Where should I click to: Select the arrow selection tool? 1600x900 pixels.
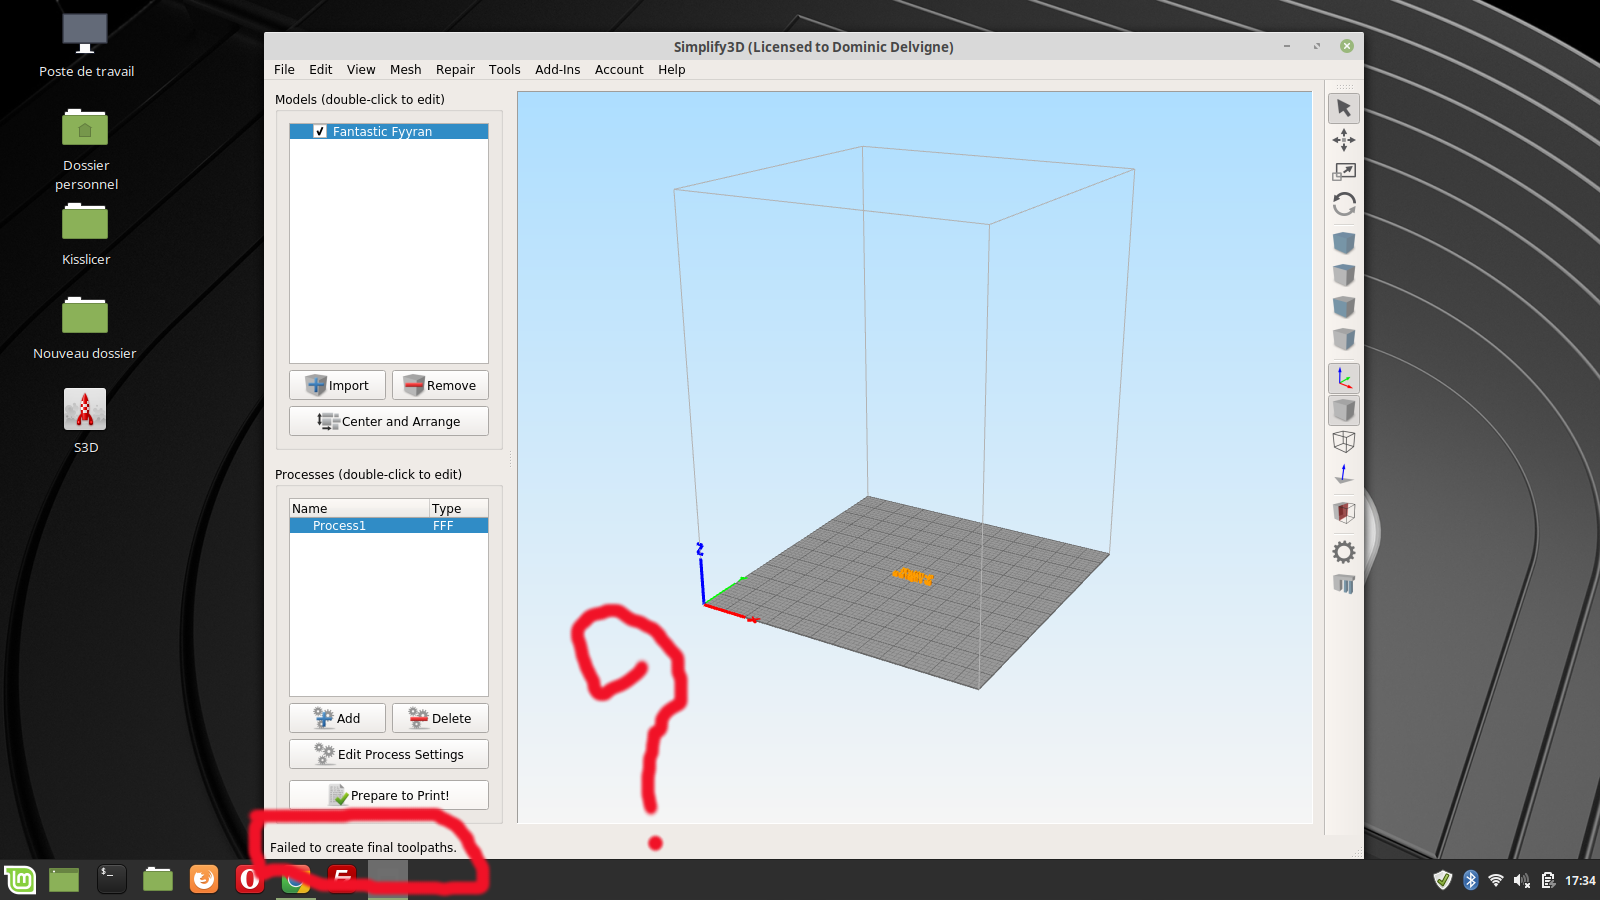(x=1344, y=108)
